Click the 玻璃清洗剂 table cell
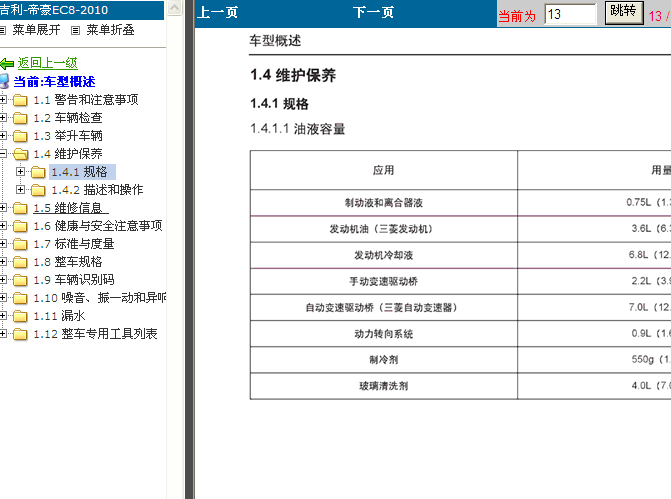671x499 pixels. click(383, 386)
